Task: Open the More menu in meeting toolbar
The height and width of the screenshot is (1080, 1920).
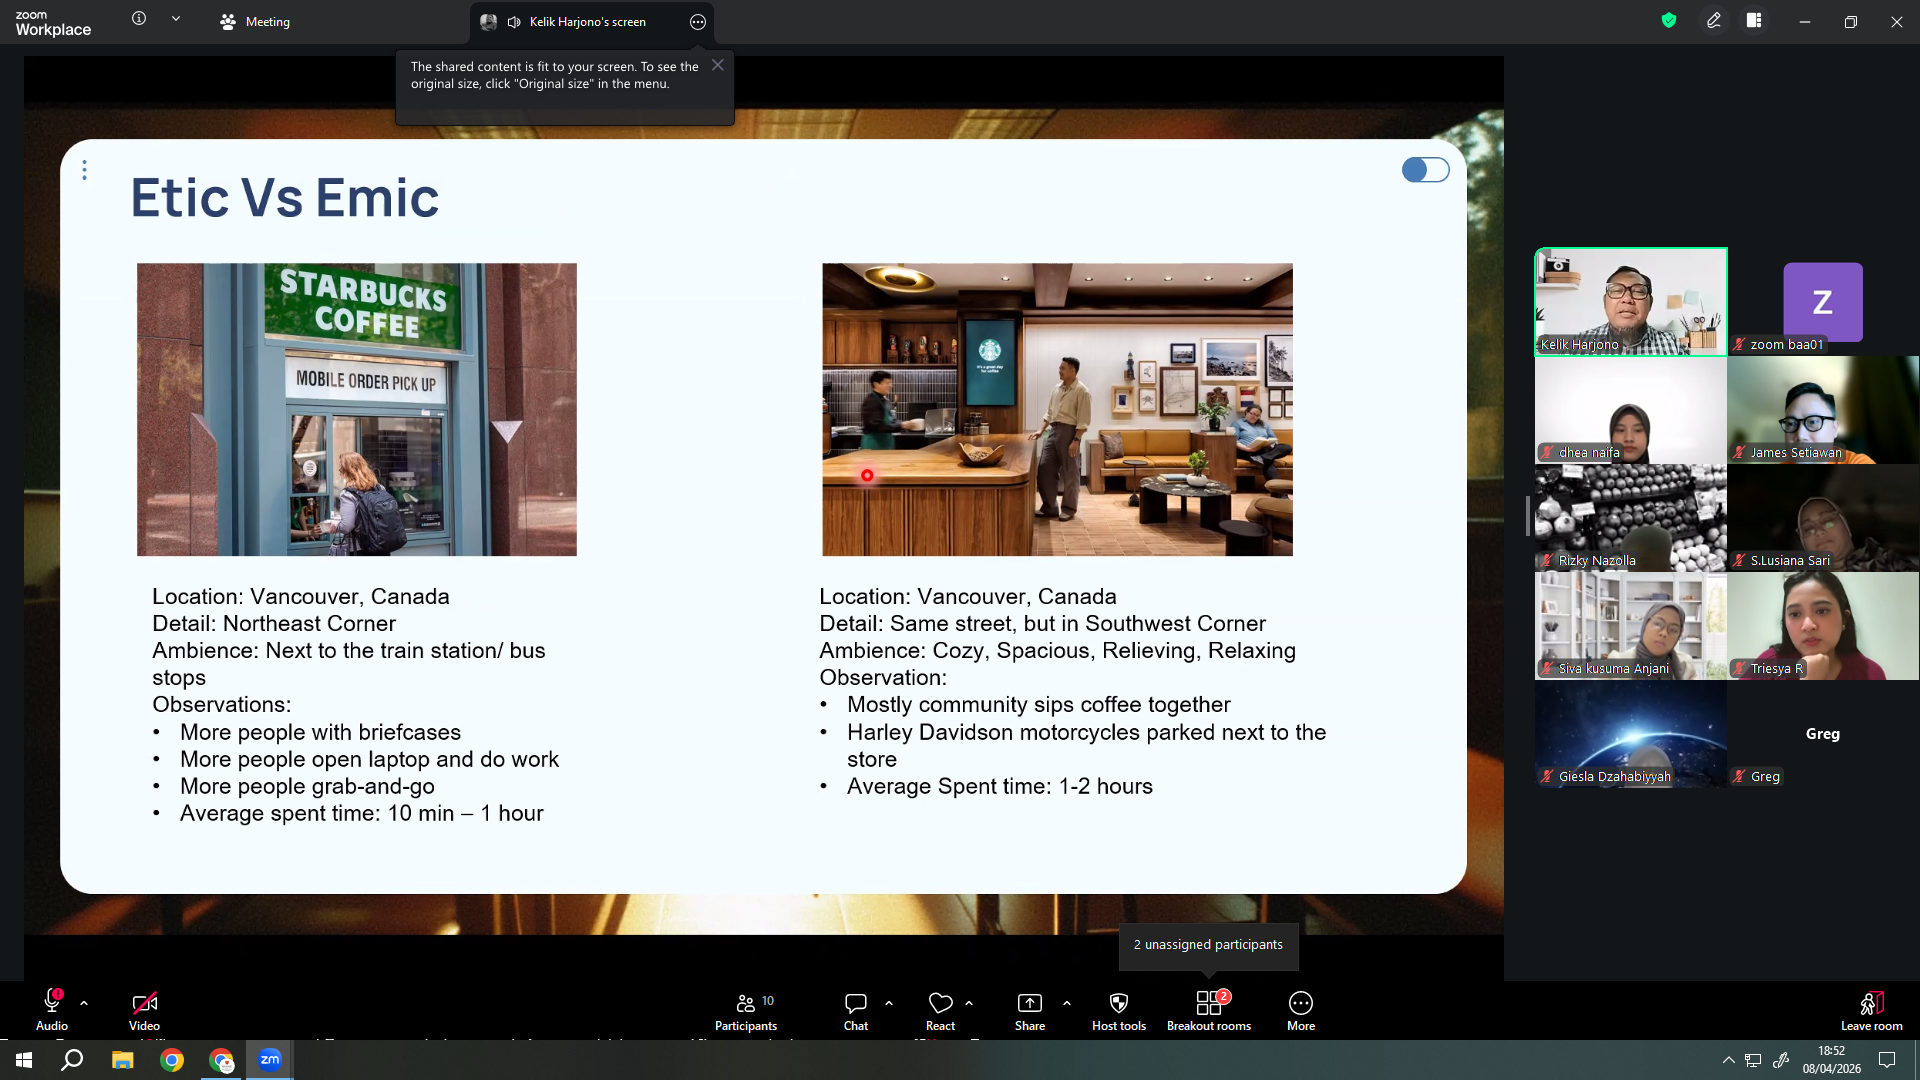Action: pyautogui.click(x=1301, y=1010)
